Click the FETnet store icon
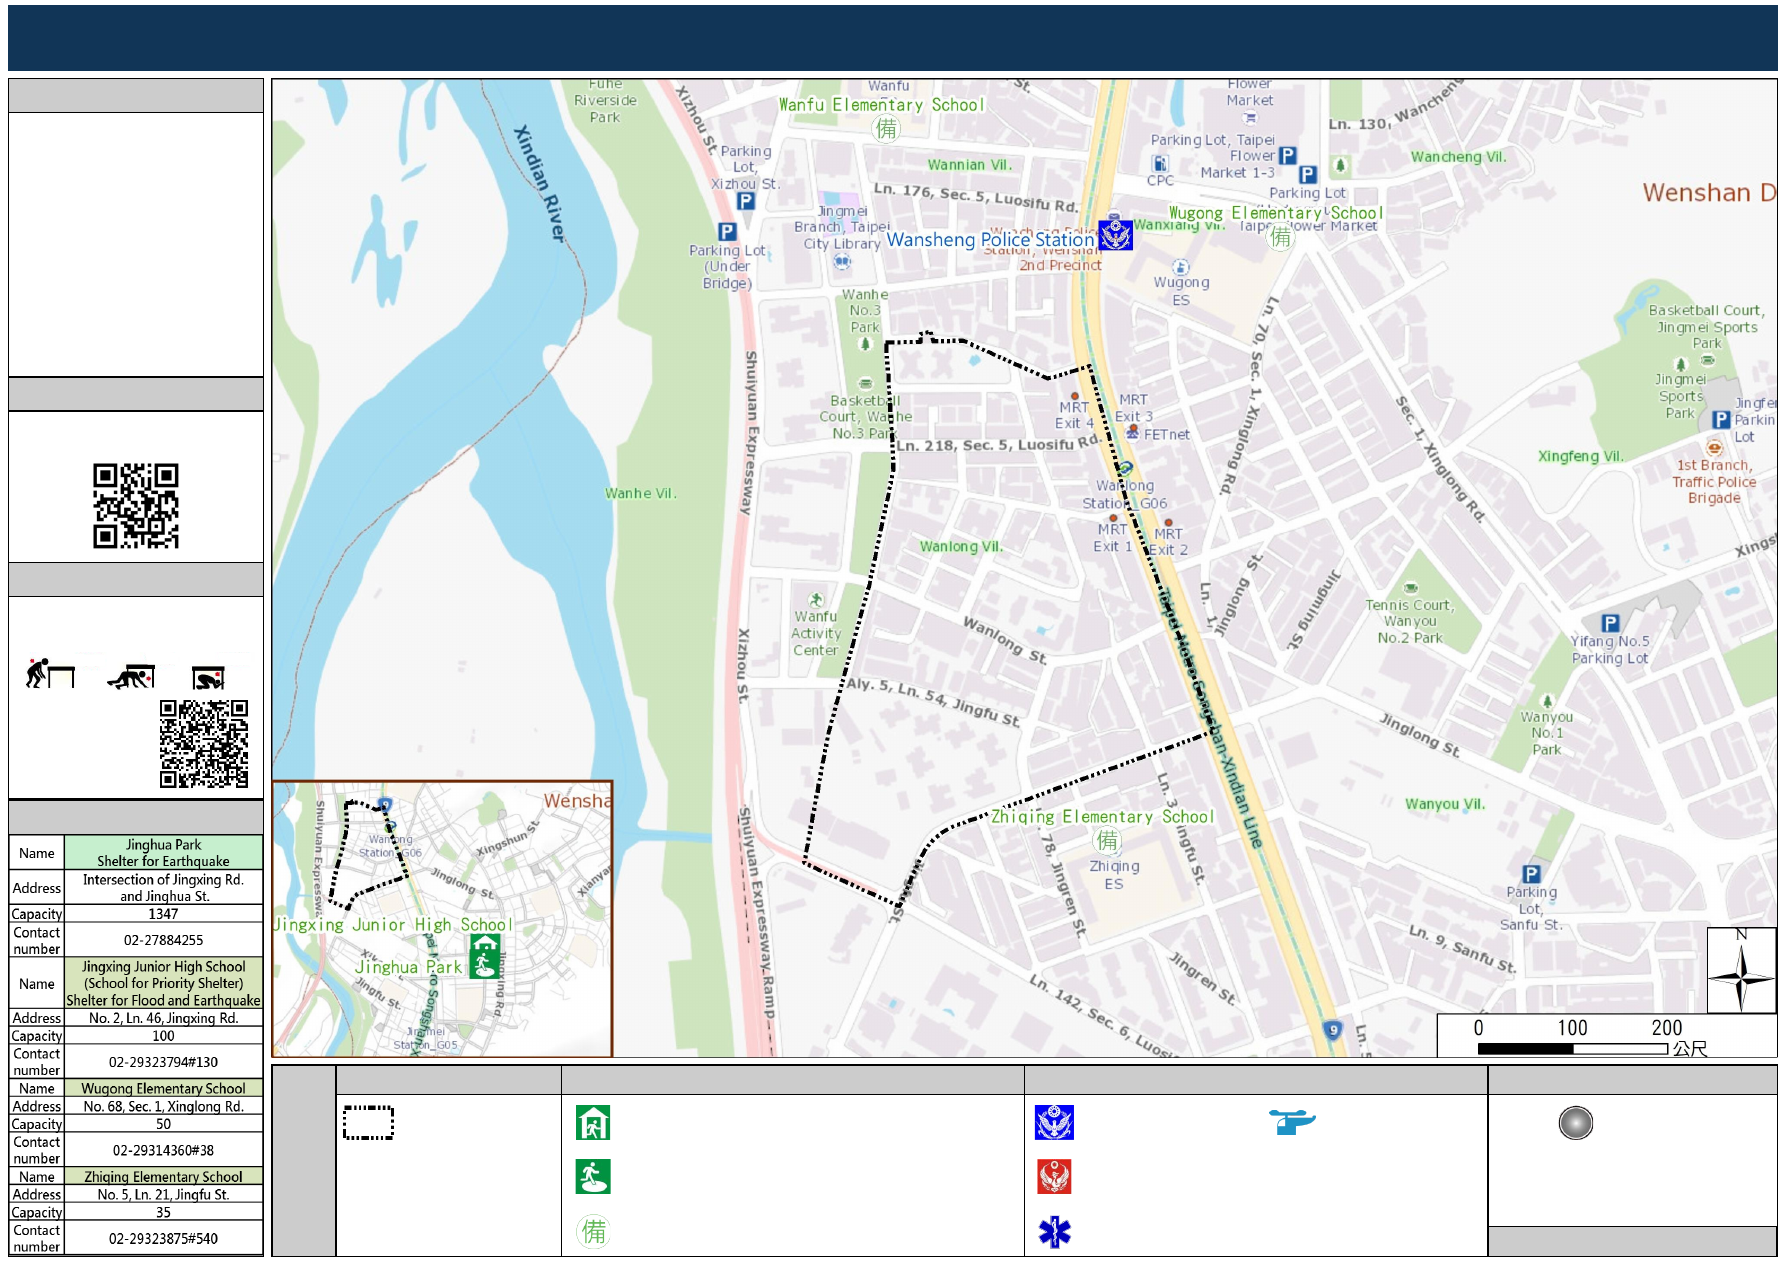Image resolution: width=1786 pixels, height=1263 pixels. 1132,432
